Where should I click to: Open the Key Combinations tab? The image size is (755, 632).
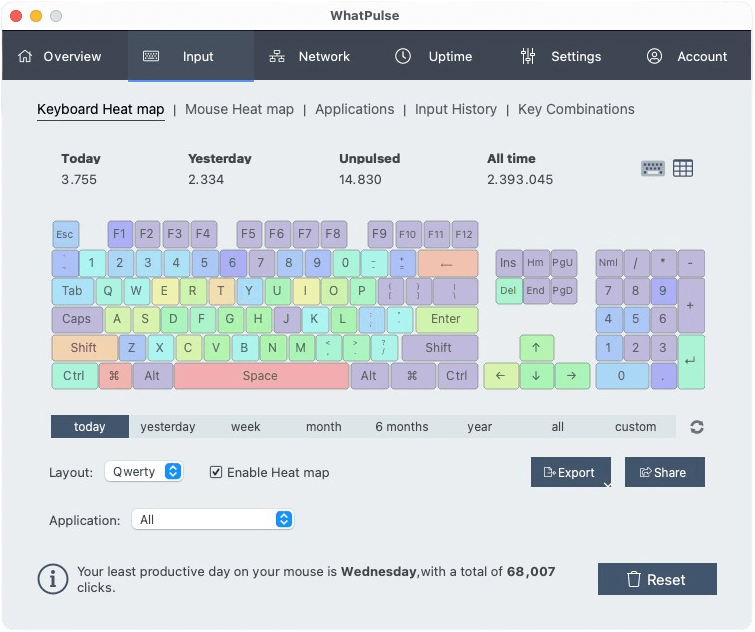point(576,110)
